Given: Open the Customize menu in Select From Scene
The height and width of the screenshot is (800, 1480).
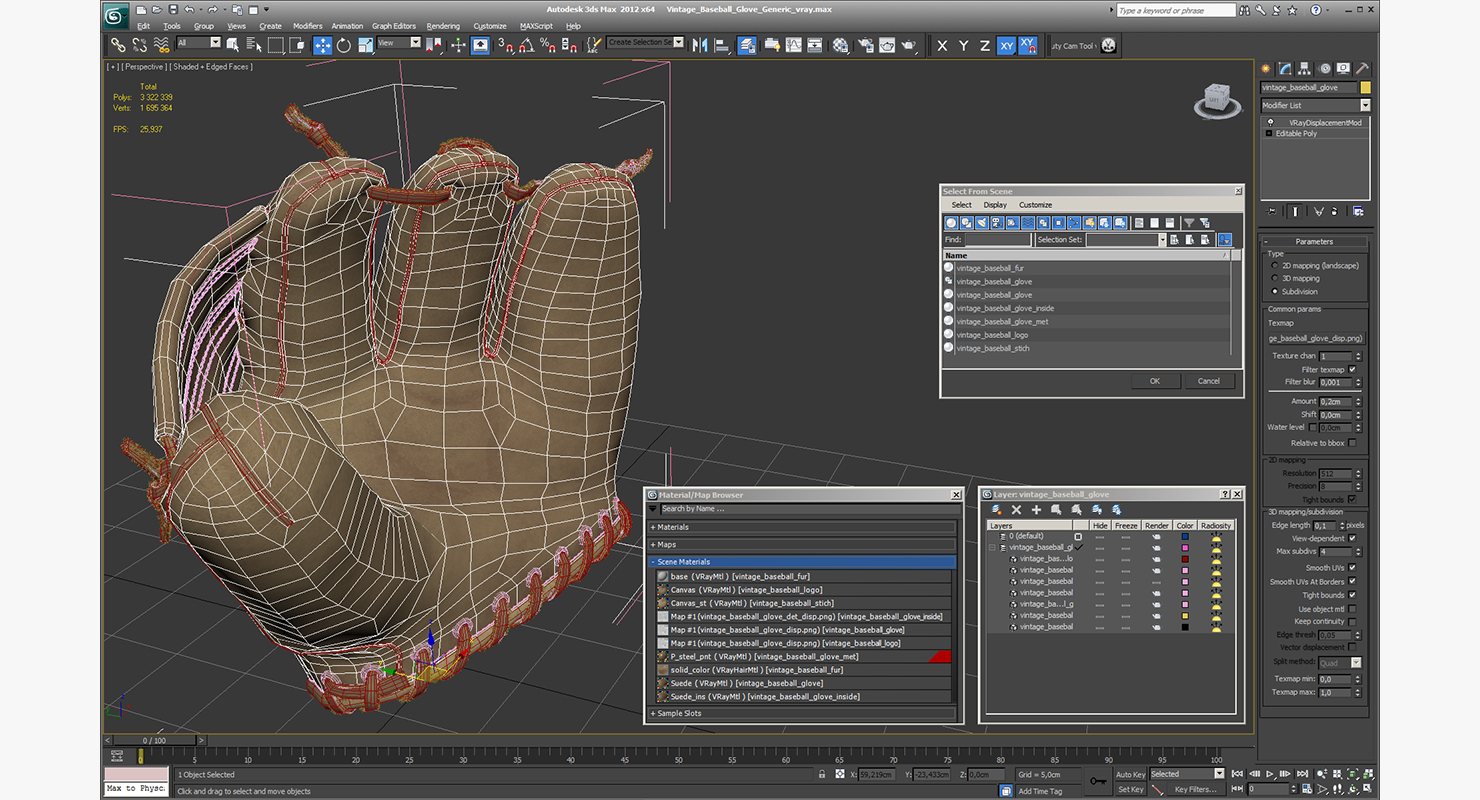Looking at the screenshot, I should pos(1035,205).
